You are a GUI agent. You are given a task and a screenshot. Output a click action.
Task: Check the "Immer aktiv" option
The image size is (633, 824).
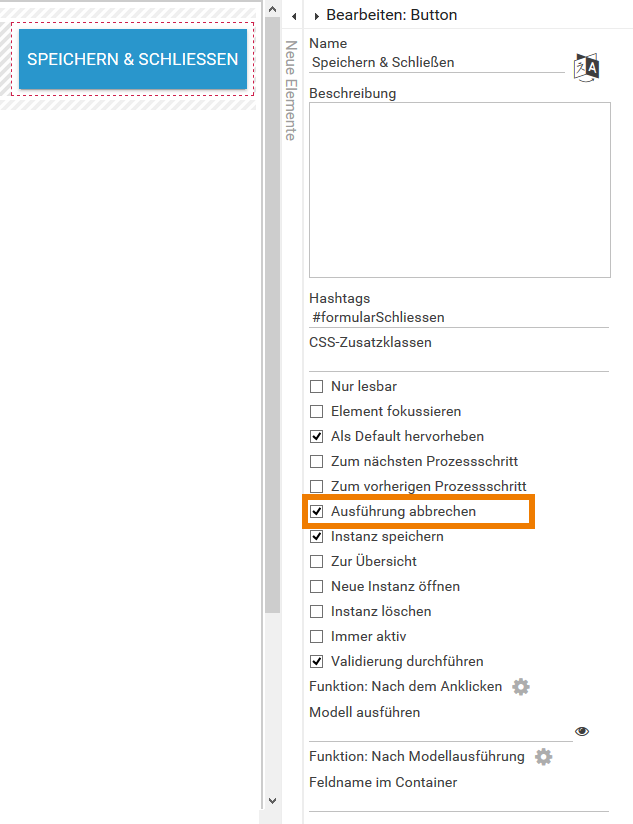(x=316, y=636)
